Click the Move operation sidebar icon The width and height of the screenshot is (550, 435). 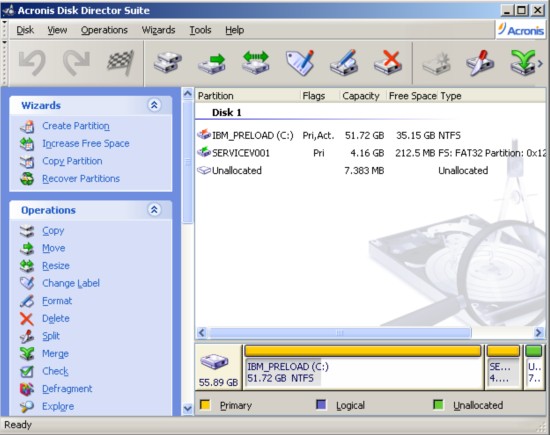click(27, 249)
